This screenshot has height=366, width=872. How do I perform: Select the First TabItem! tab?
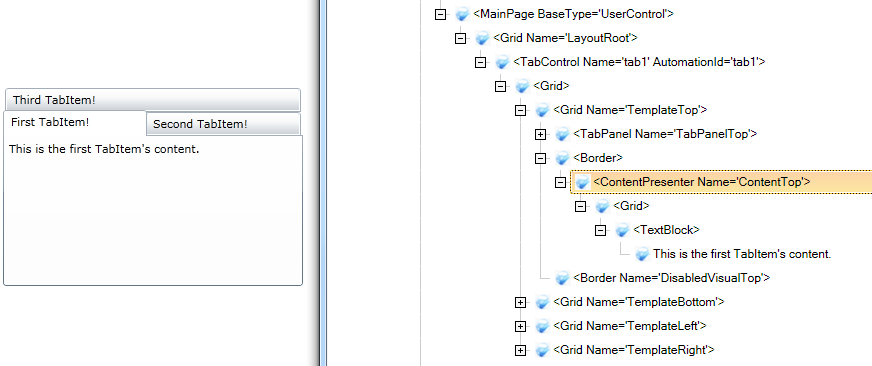click(x=75, y=122)
